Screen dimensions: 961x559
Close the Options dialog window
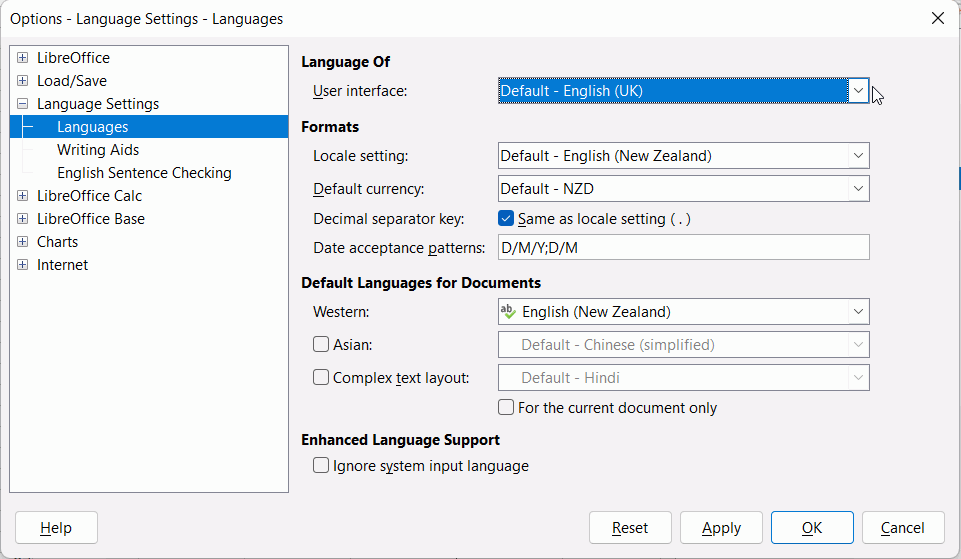[x=938, y=18]
